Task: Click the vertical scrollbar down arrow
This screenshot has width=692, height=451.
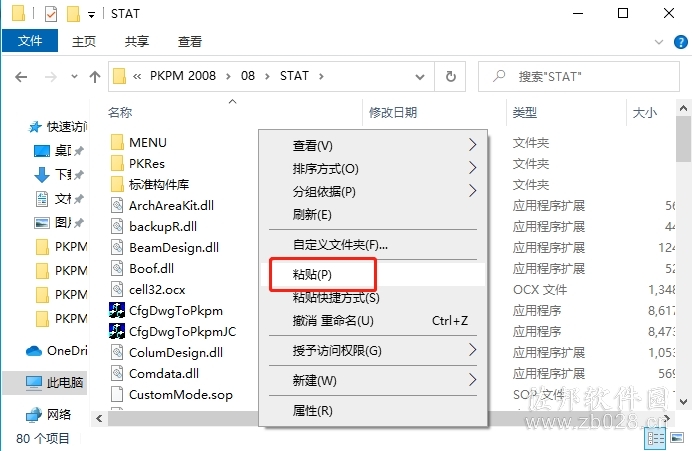Action: 683,402
